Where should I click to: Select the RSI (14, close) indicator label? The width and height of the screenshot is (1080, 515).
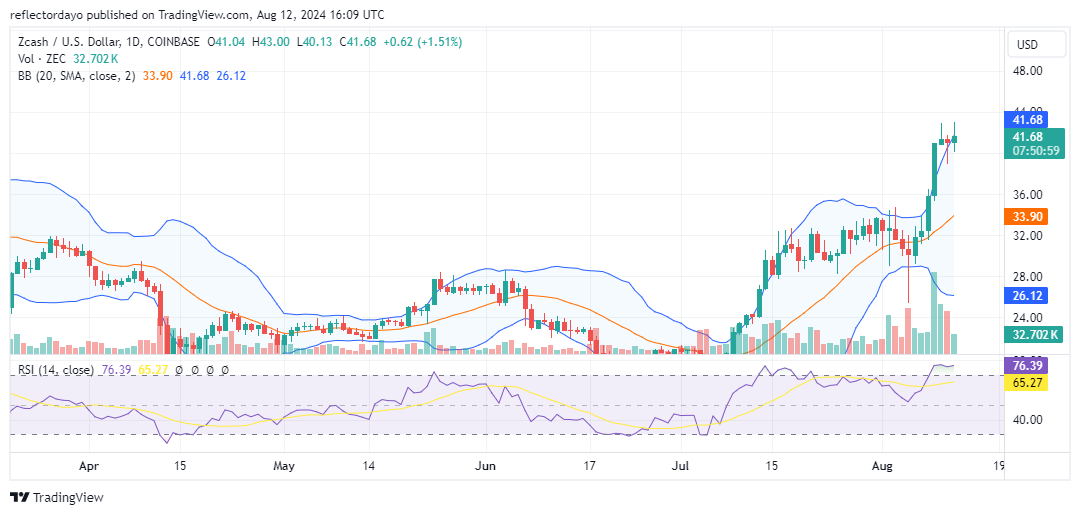point(55,370)
